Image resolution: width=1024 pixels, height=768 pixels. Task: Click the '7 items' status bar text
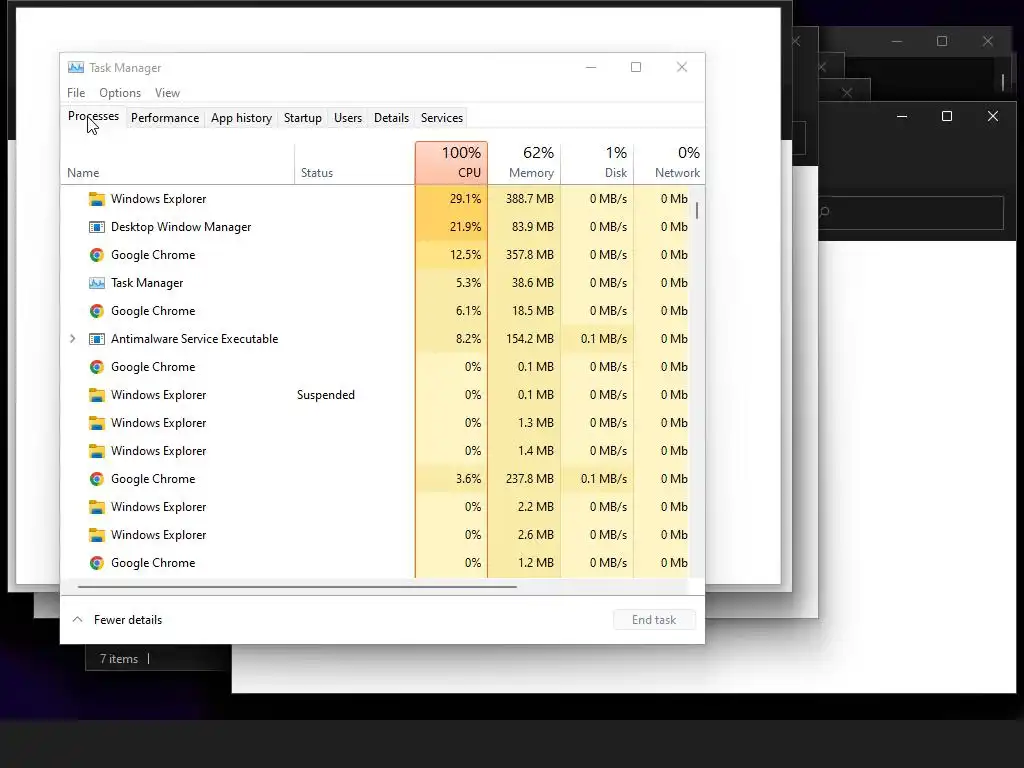(x=119, y=659)
